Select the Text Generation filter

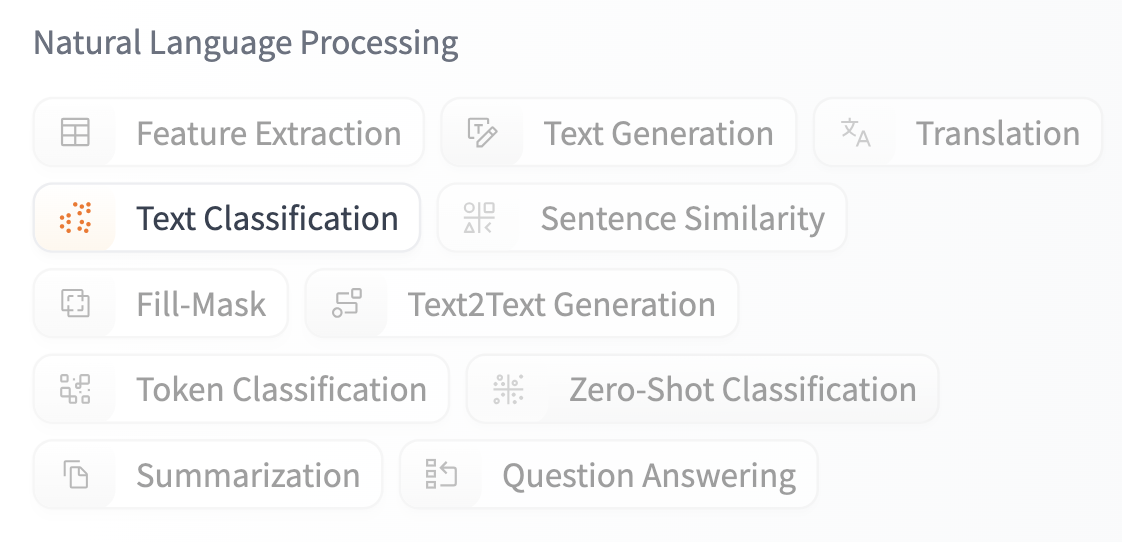pos(658,133)
